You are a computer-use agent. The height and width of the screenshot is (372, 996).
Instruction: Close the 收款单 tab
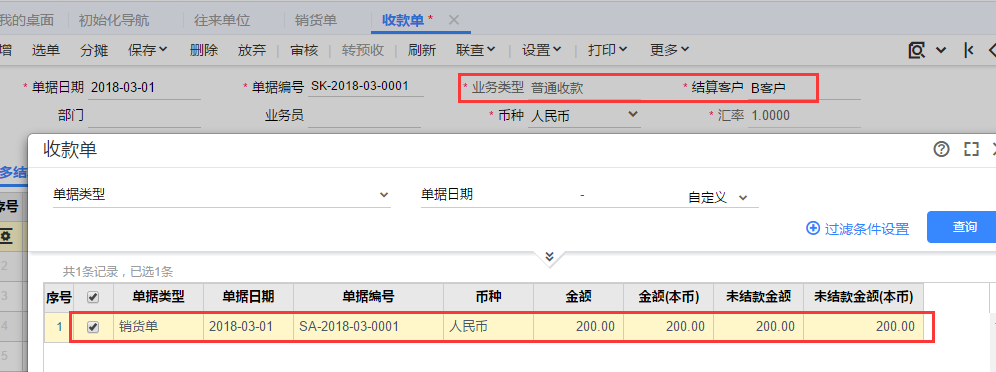454,20
